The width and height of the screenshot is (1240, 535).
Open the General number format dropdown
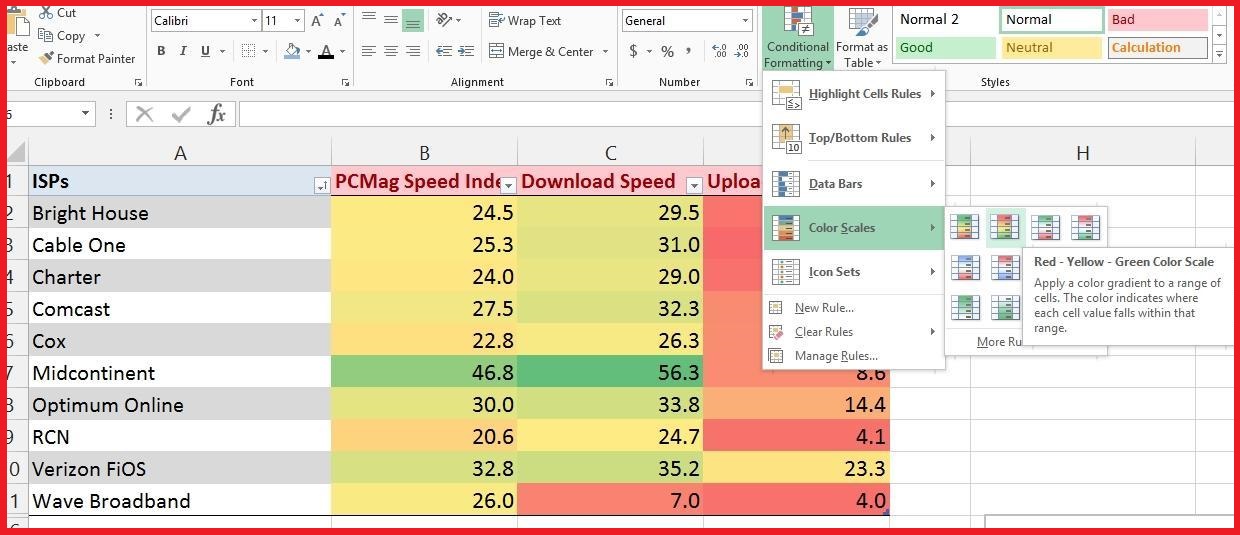click(745, 21)
